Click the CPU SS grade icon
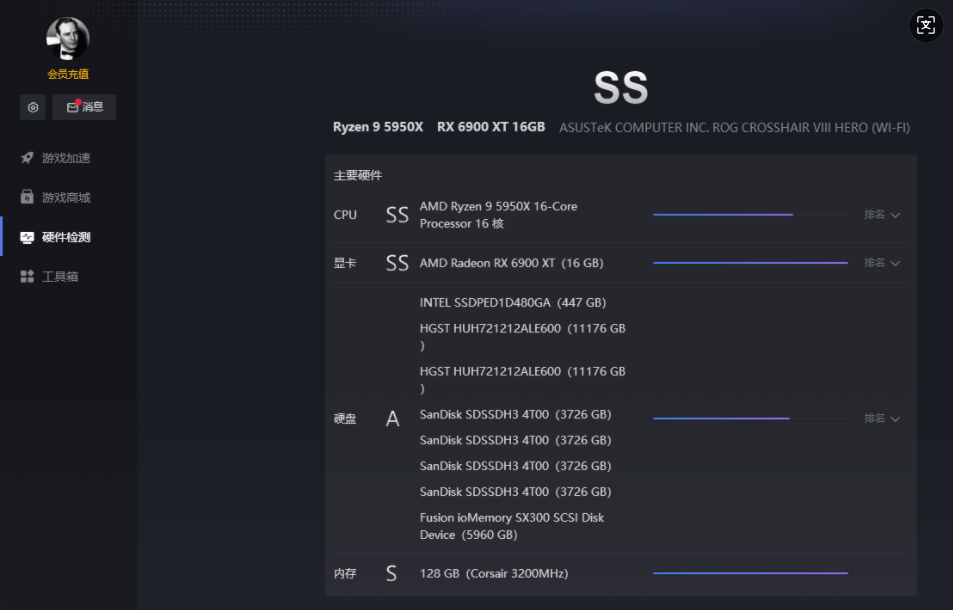Image resolution: width=953 pixels, height=610 pixels. 397,215
